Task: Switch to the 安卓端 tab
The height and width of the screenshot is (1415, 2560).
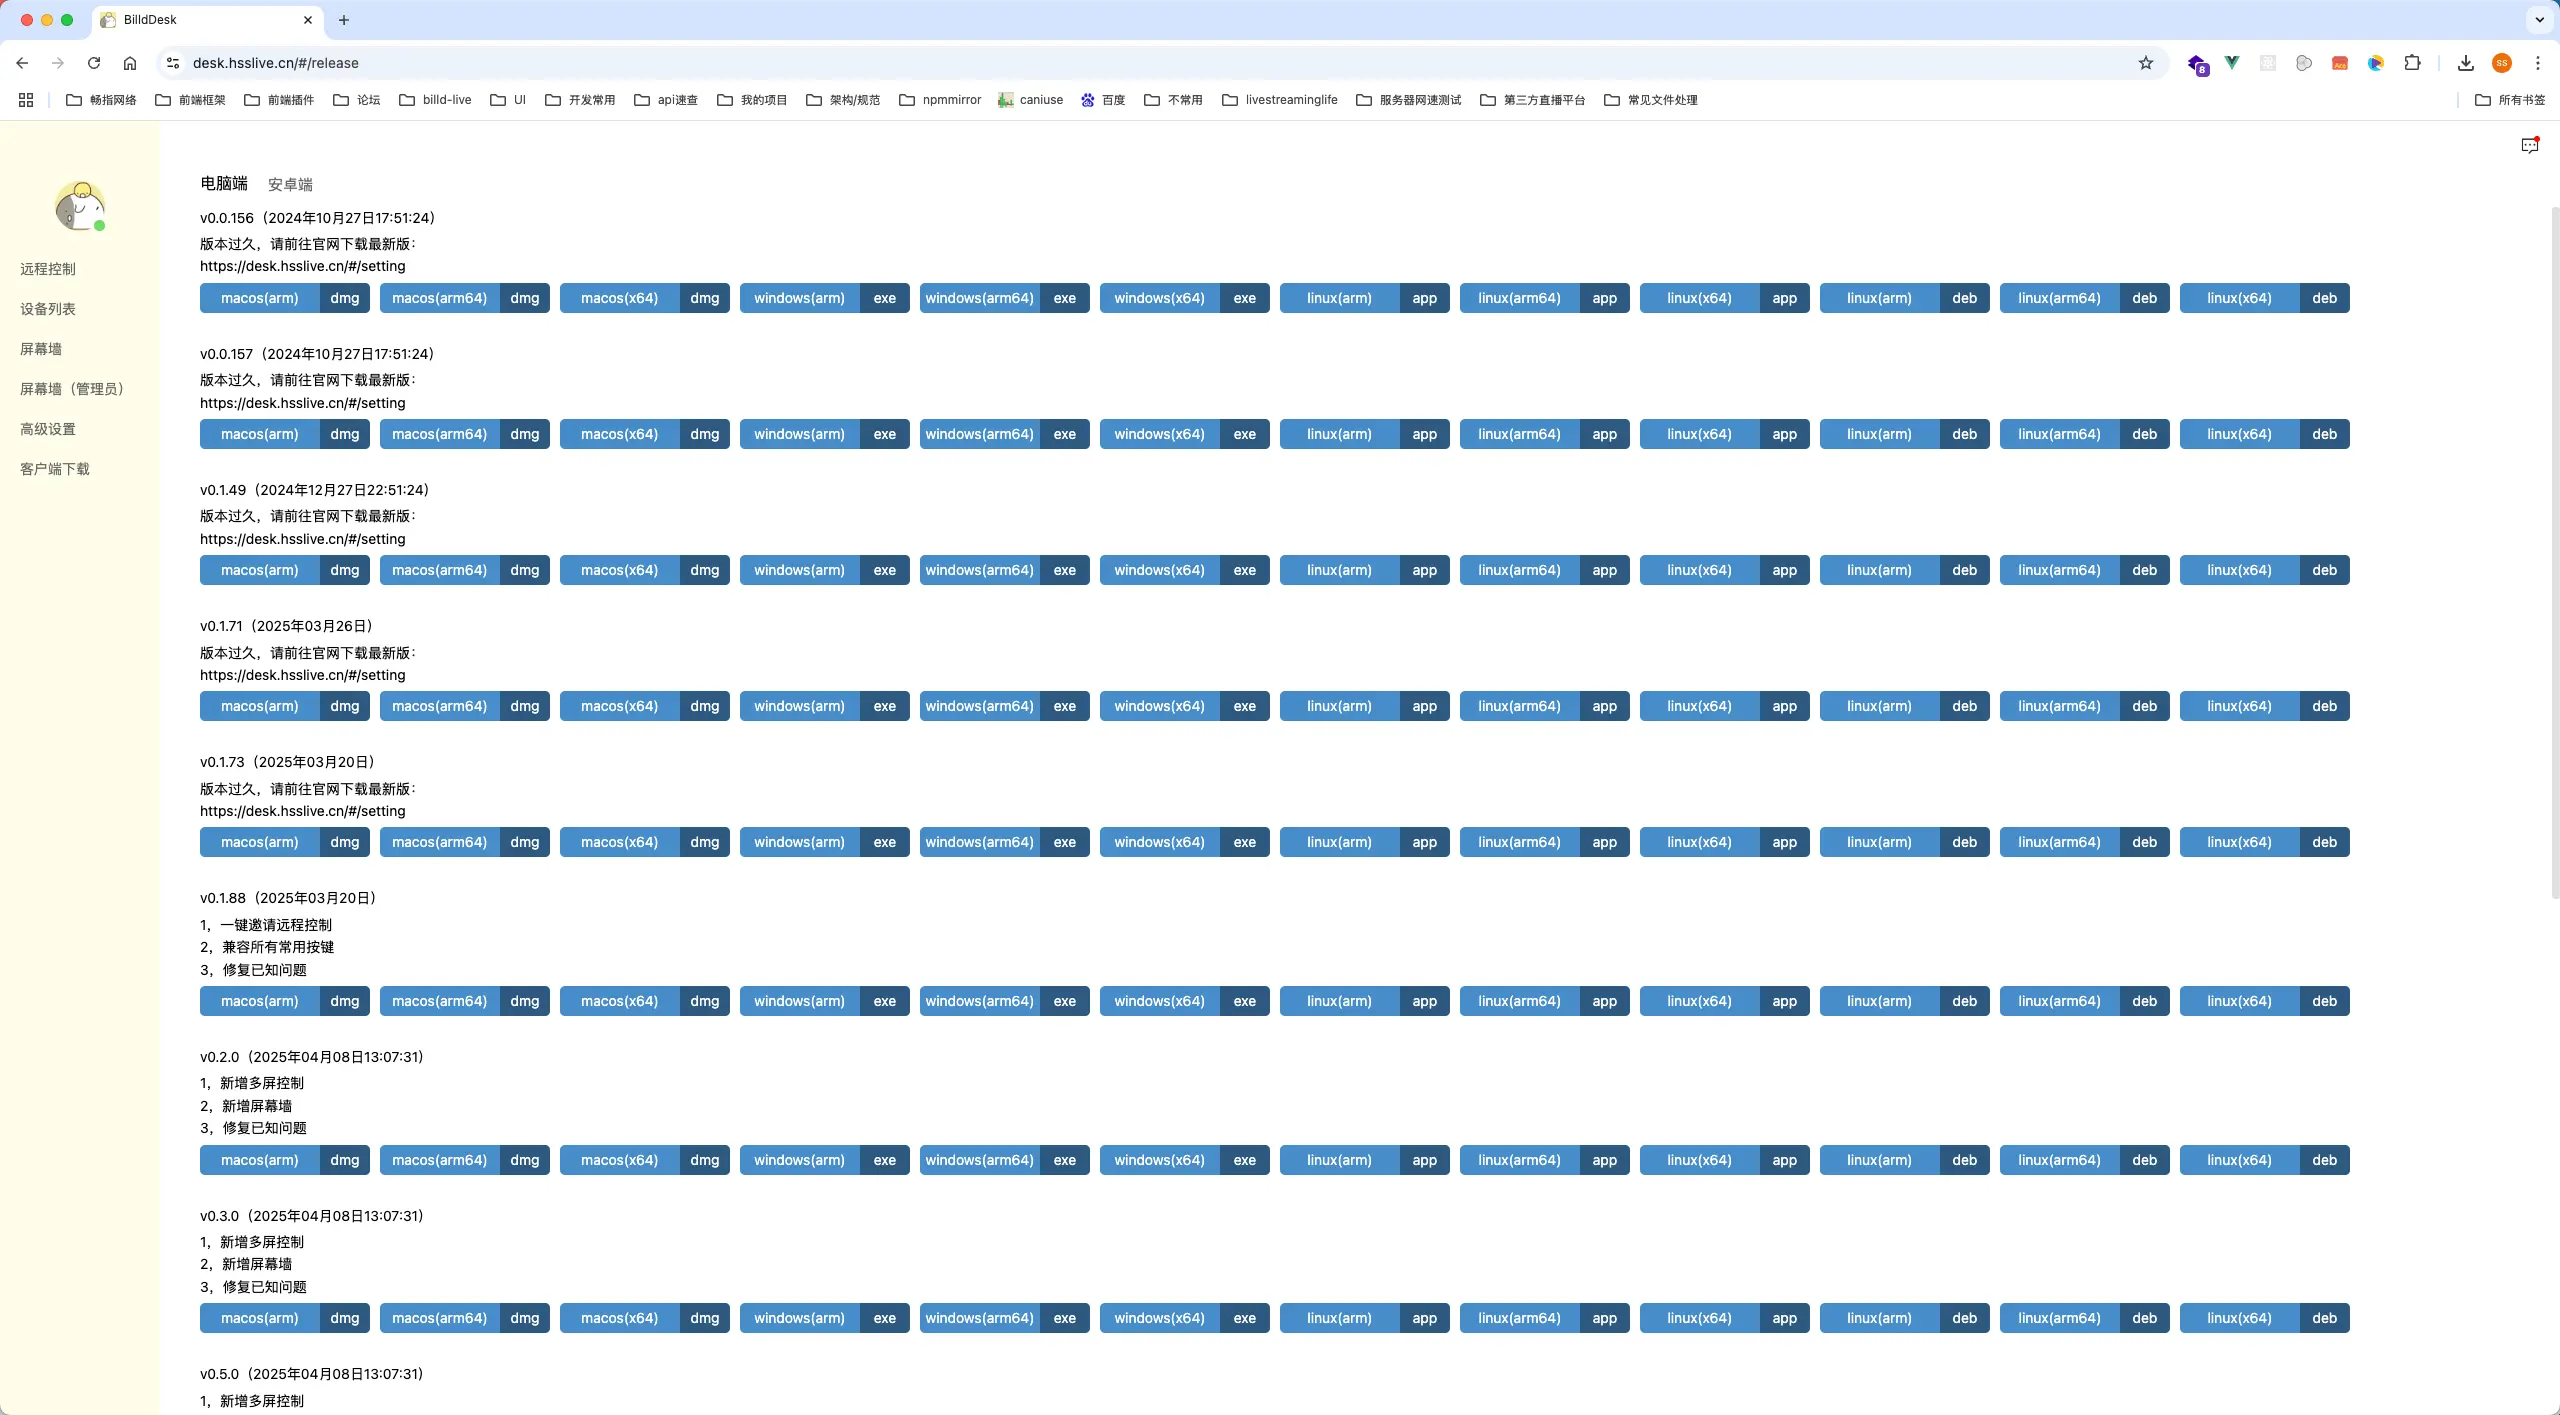Action: [290, 184]
